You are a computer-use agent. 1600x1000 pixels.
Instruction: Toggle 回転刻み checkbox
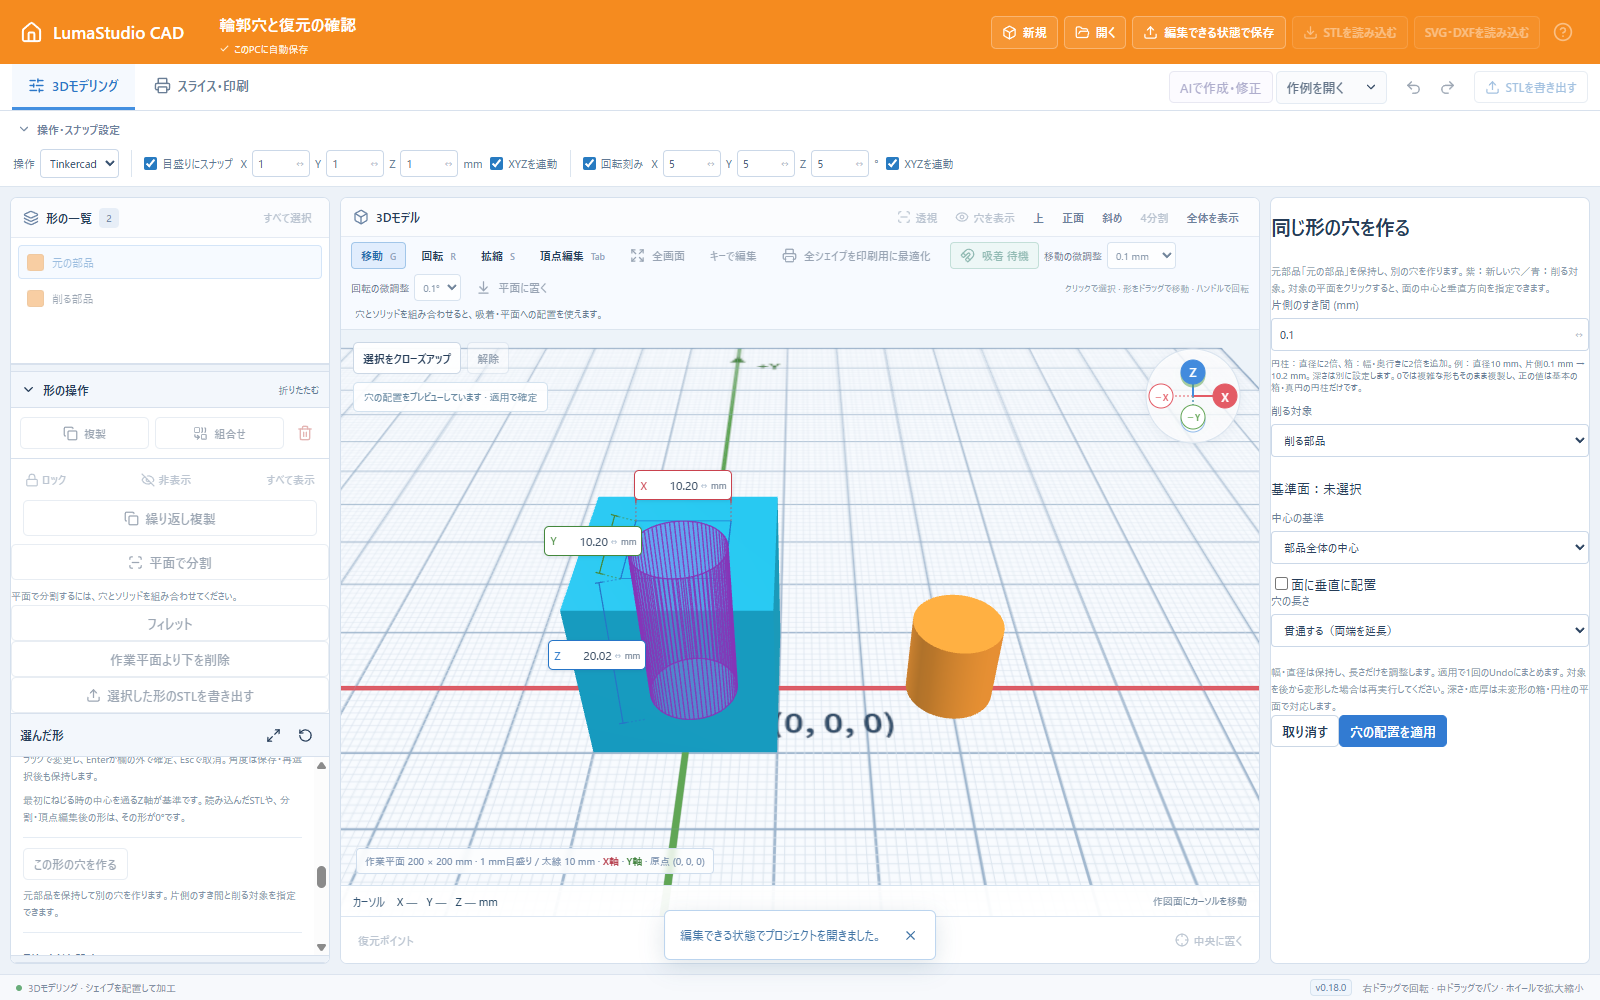[589, 164]
